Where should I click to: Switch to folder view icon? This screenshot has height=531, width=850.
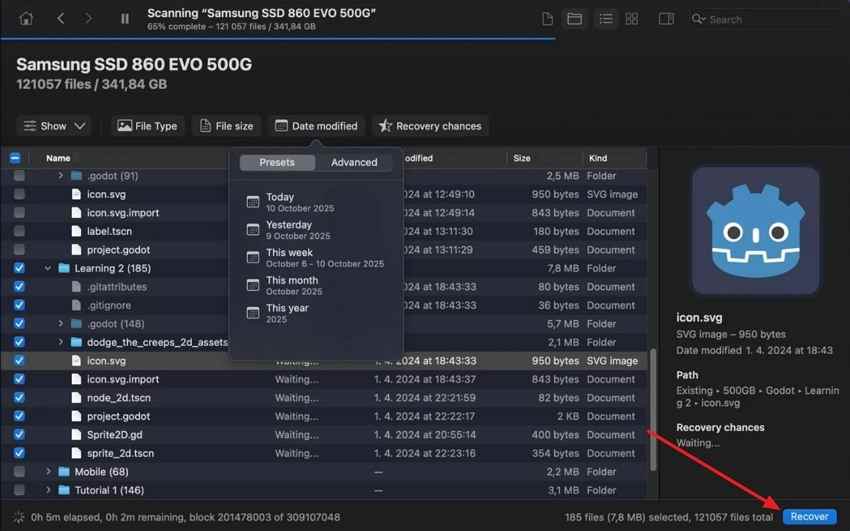[575, 20]
